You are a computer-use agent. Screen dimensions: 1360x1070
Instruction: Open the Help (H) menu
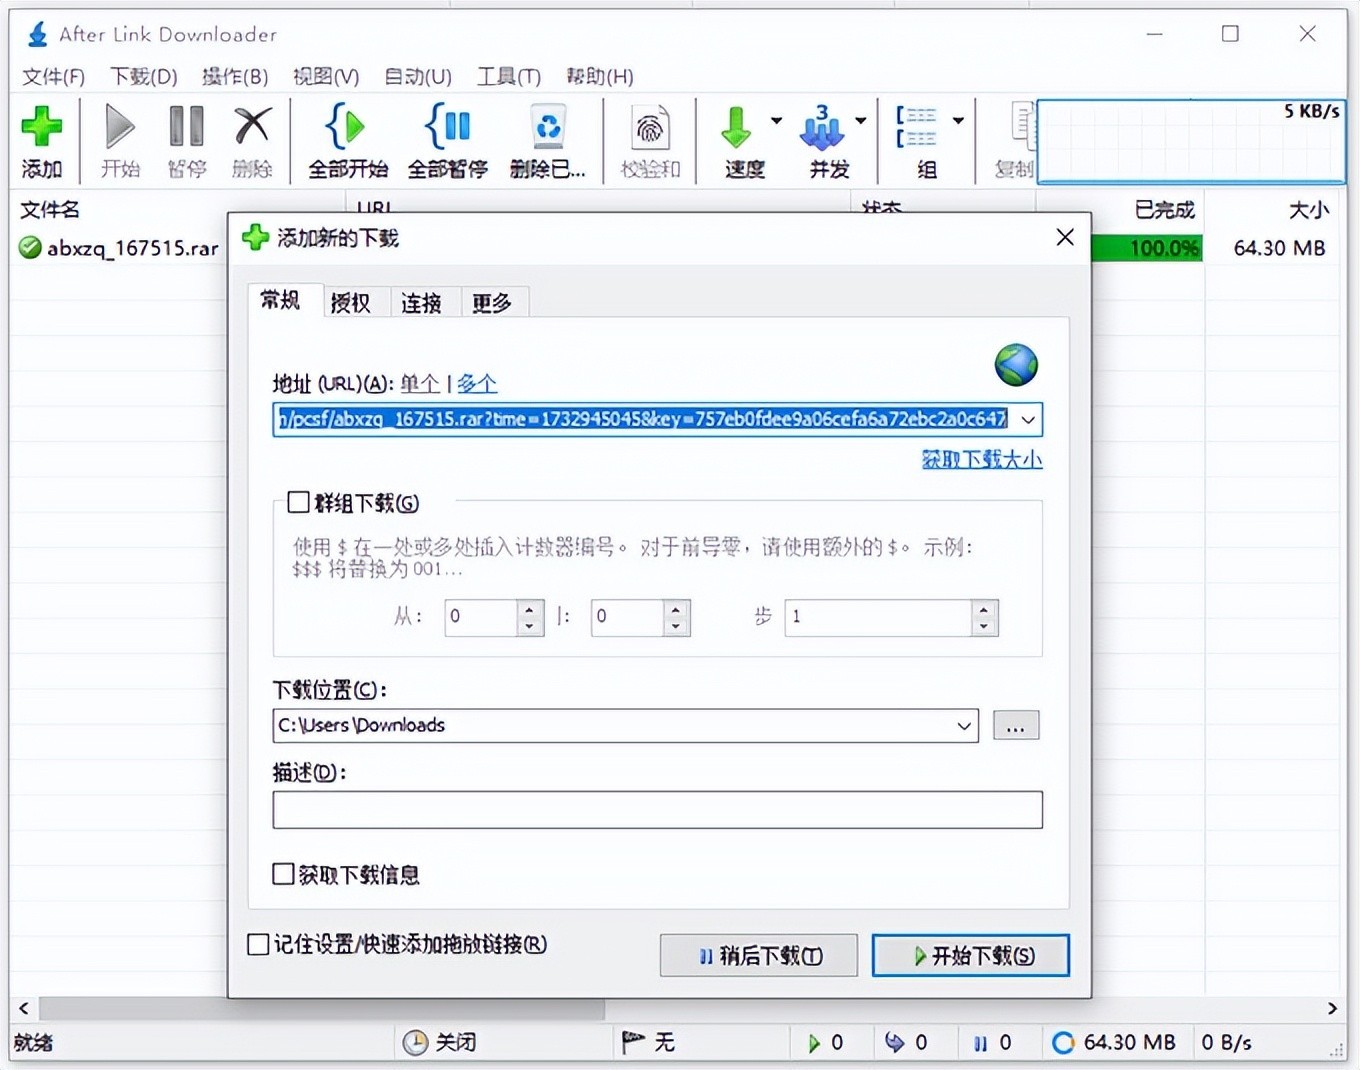pos(599,77)
